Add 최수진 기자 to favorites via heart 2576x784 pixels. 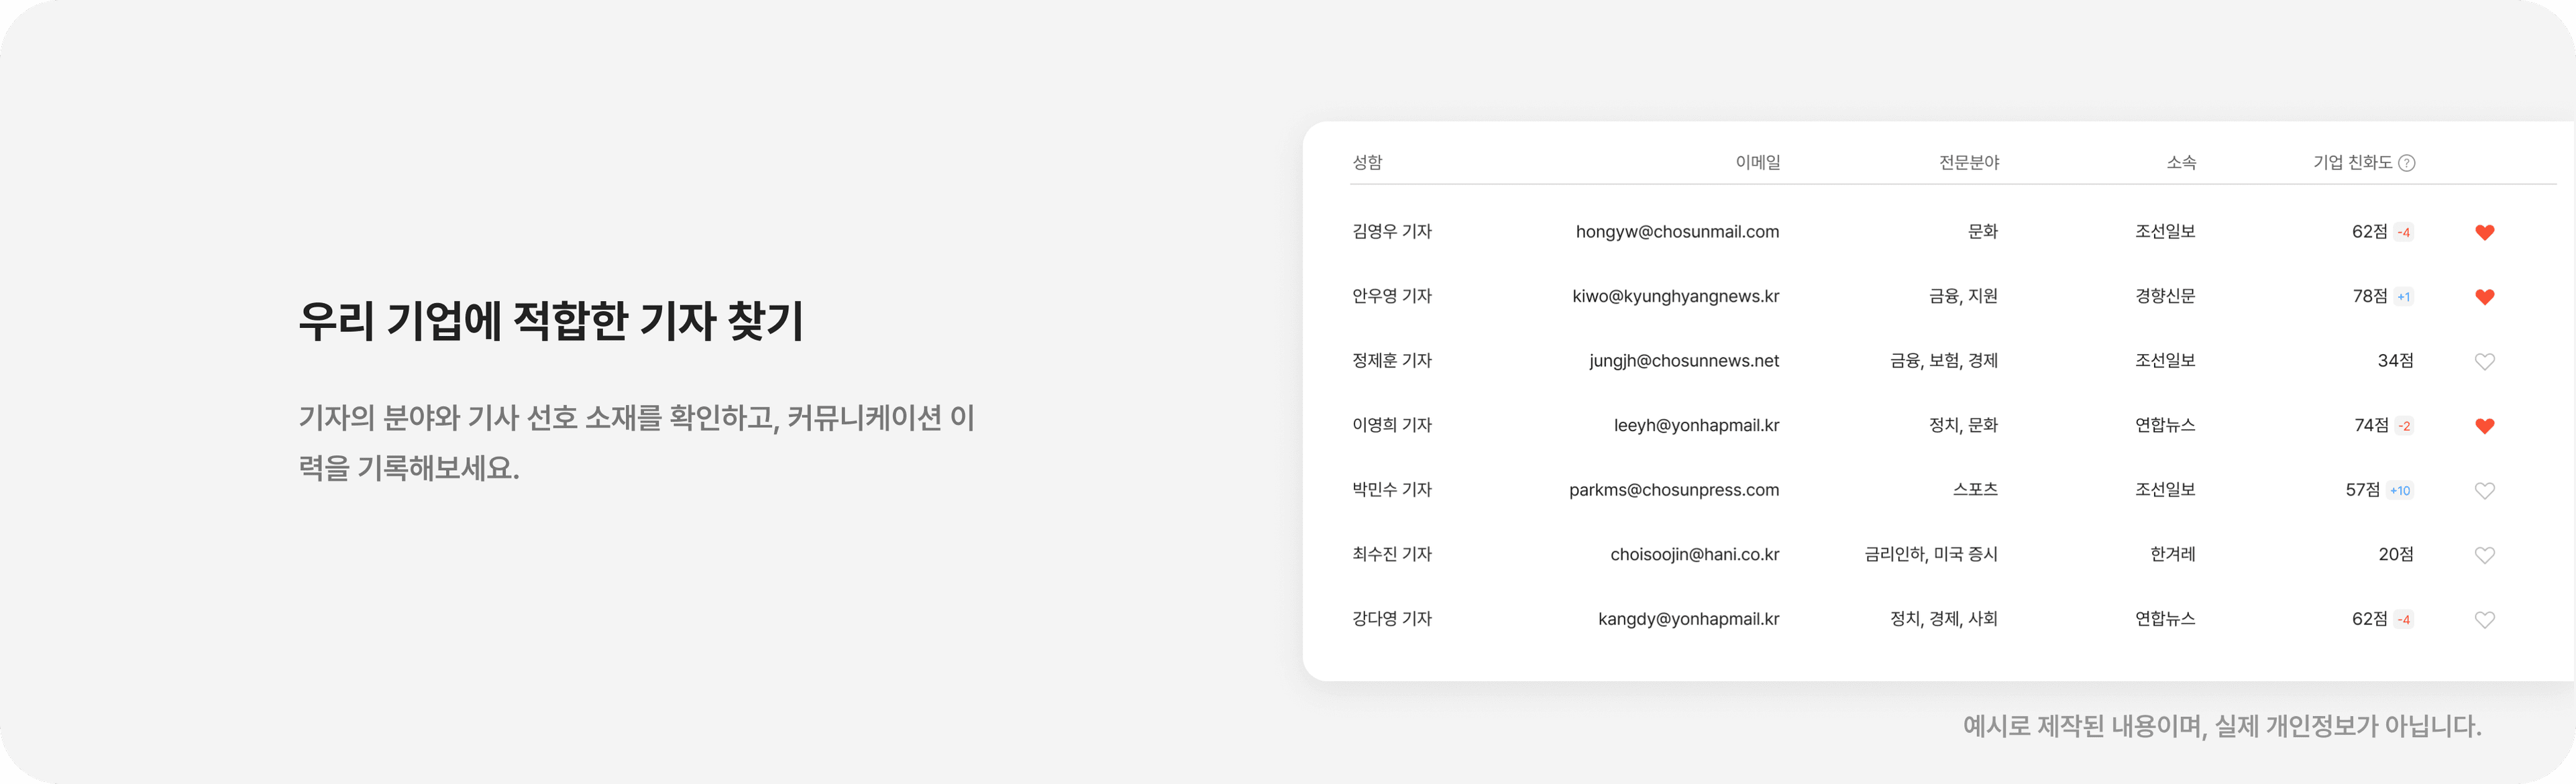[2484, 555]
